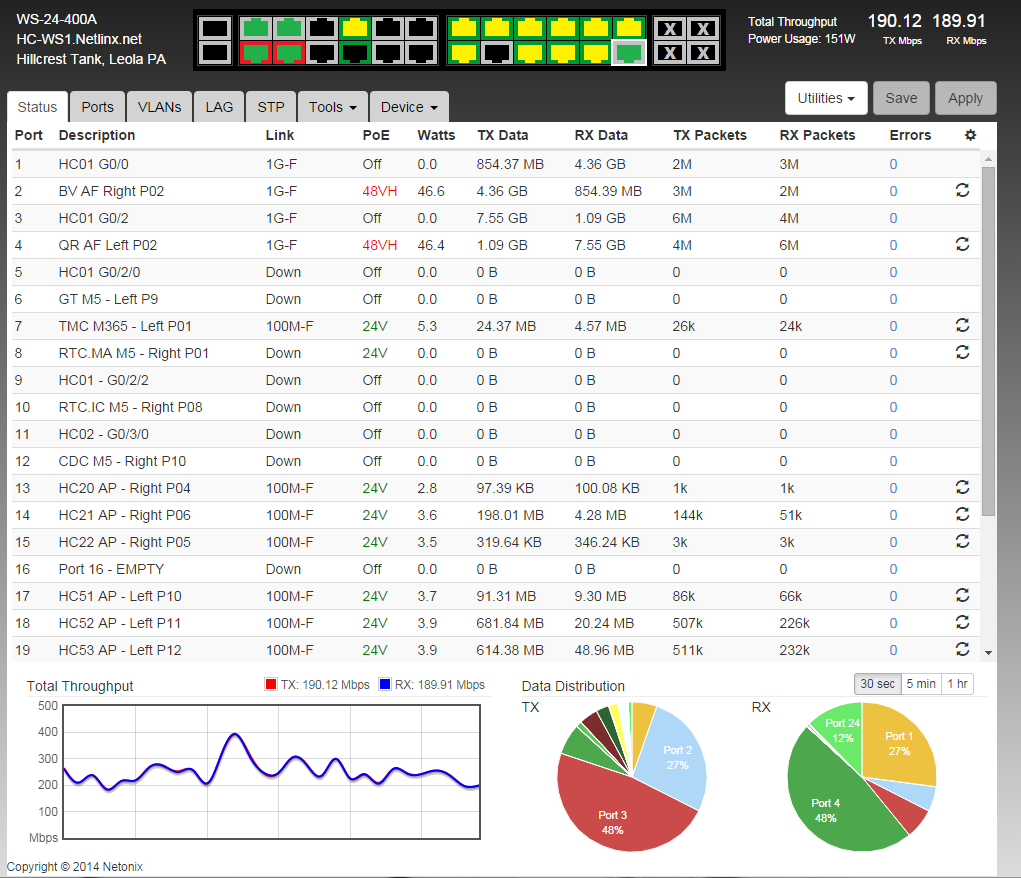Click the '681.84 MB' TX data value
This screenshot has height=878, width=1021.
pyautogui.click(x=510, y=623)
